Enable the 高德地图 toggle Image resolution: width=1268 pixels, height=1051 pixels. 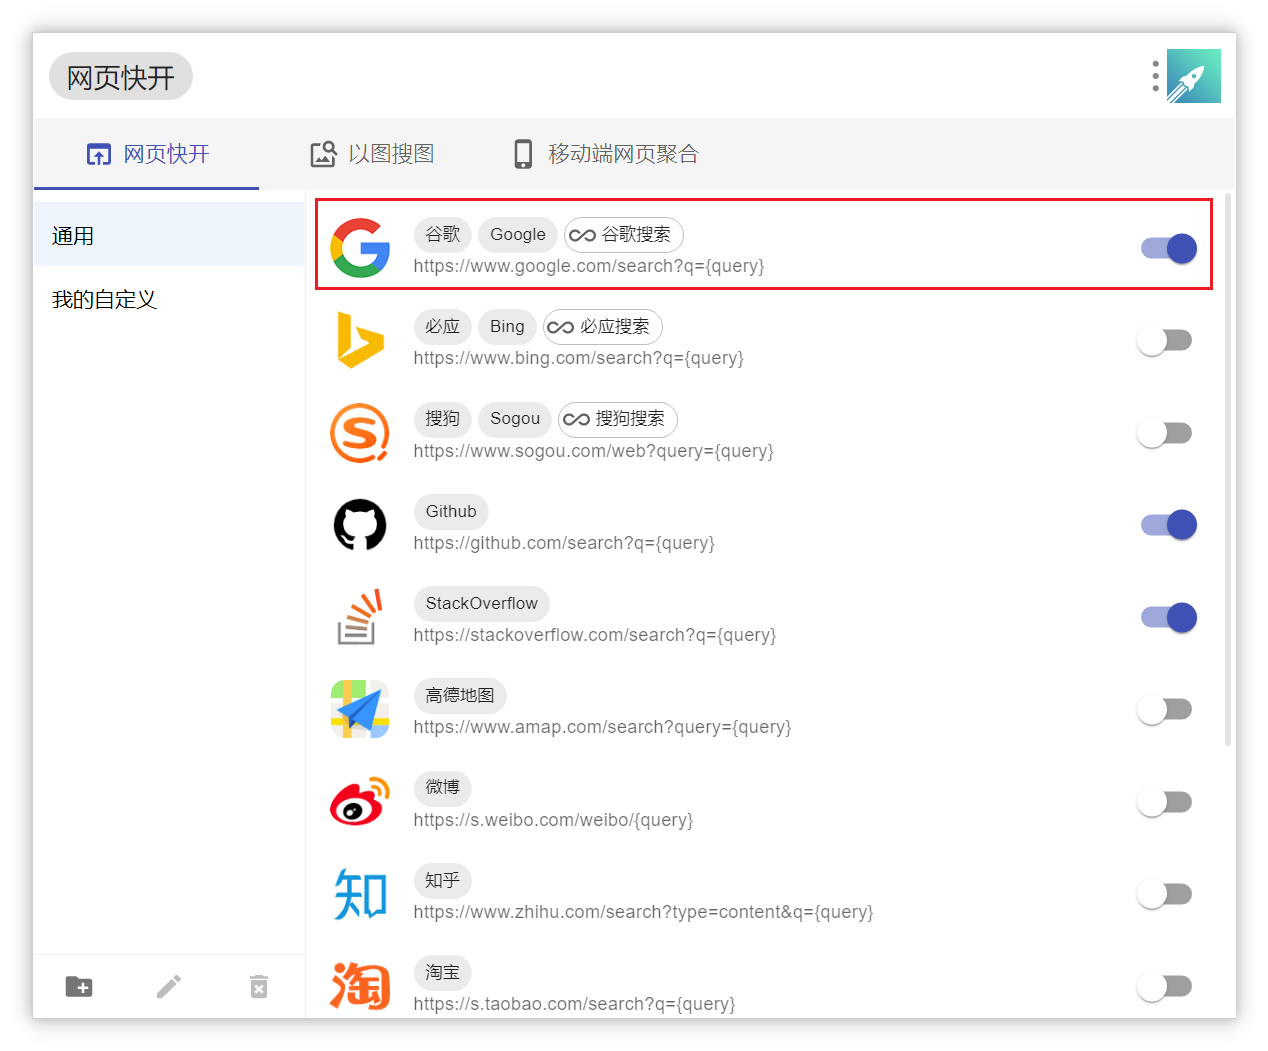(x=1165, y=709)
